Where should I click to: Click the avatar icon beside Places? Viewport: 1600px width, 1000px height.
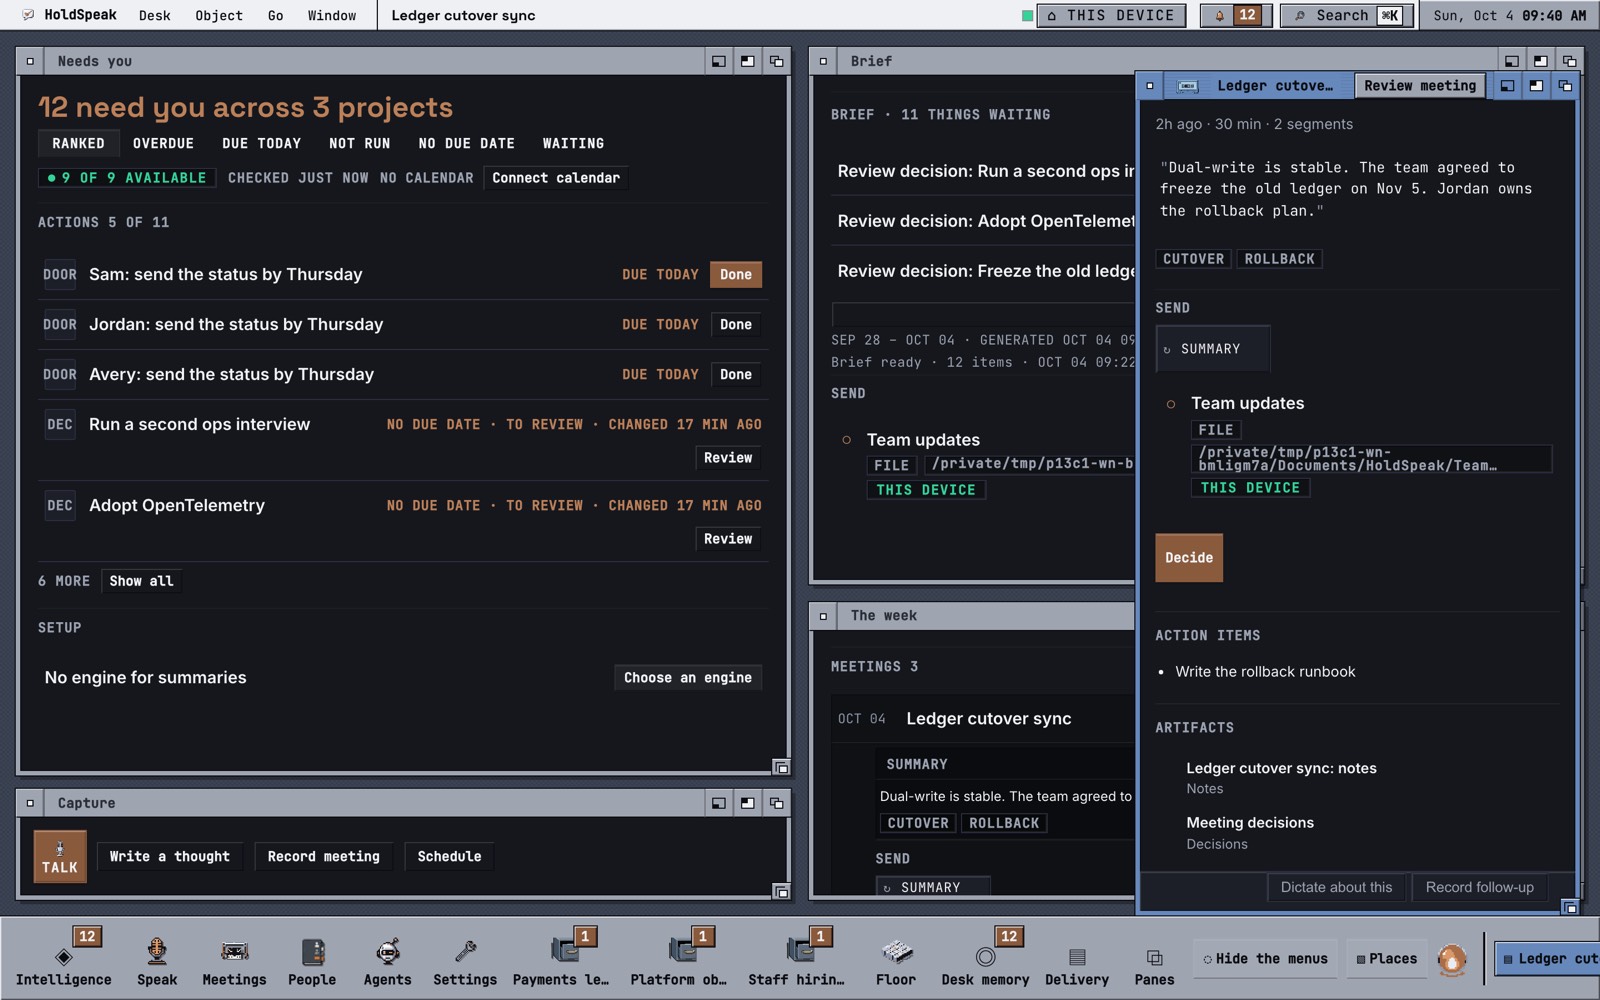(1452, 960)
